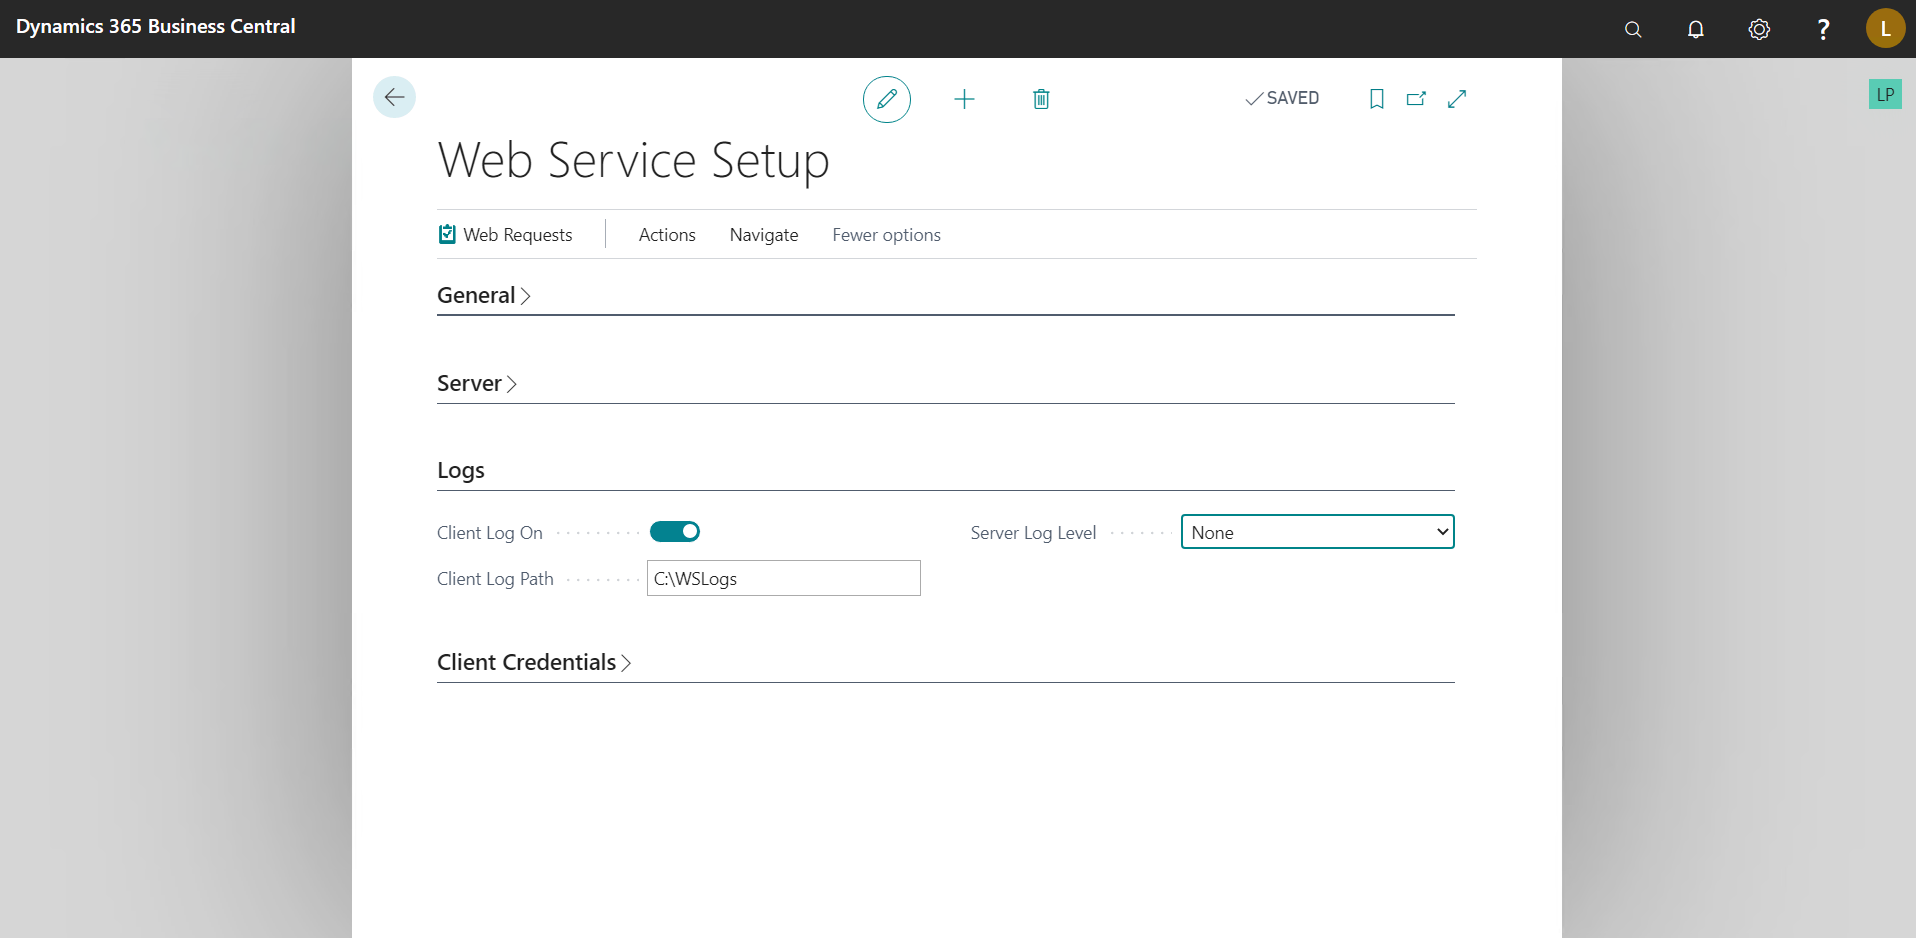Click into Client Log Path field
Screen dimensions: 1916x938
(x=784, y=578)
